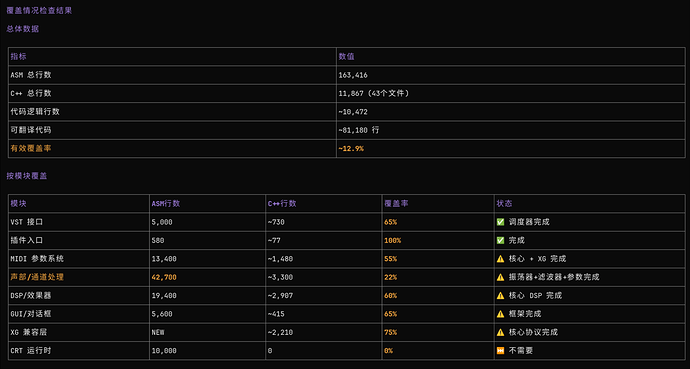Select the 代码逻辑行数 cell

point(35,112)
